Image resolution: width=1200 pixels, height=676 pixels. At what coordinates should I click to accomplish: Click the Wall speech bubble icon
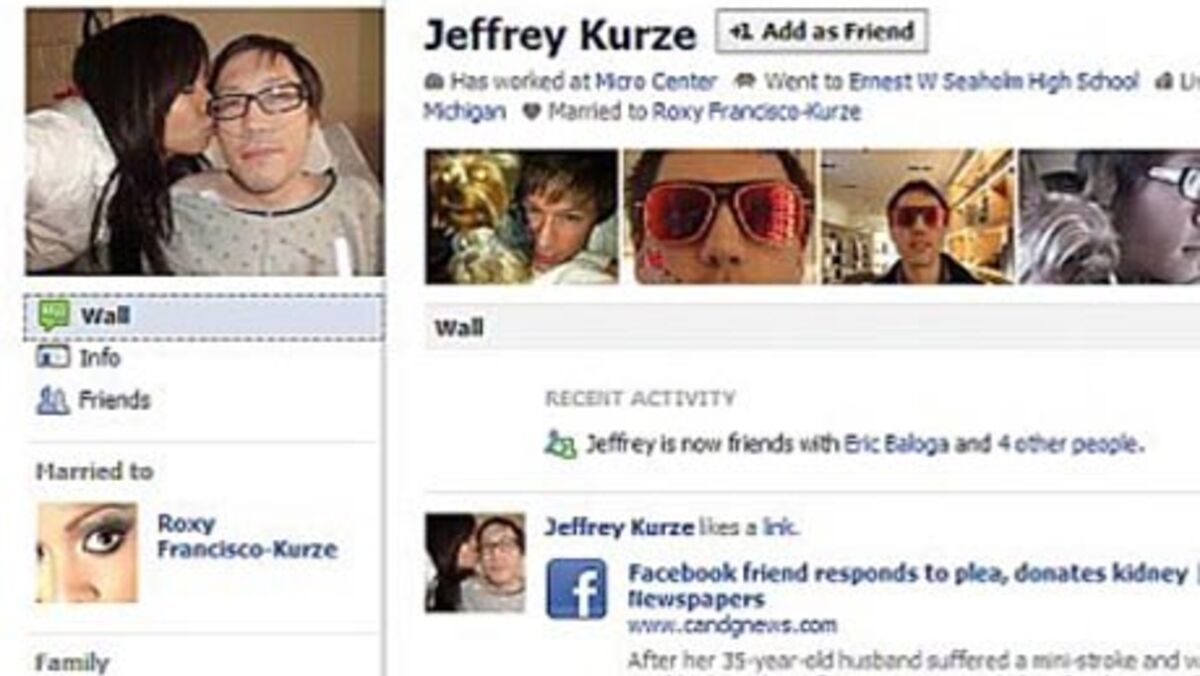[x=53, y=316]
